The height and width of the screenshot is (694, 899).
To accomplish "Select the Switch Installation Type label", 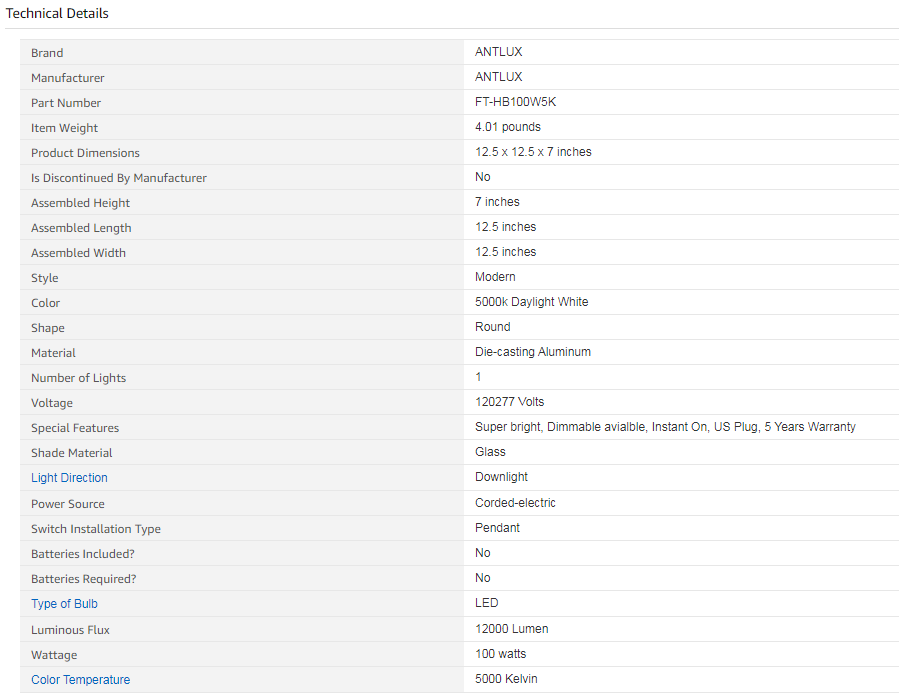I will click(96, 529).
